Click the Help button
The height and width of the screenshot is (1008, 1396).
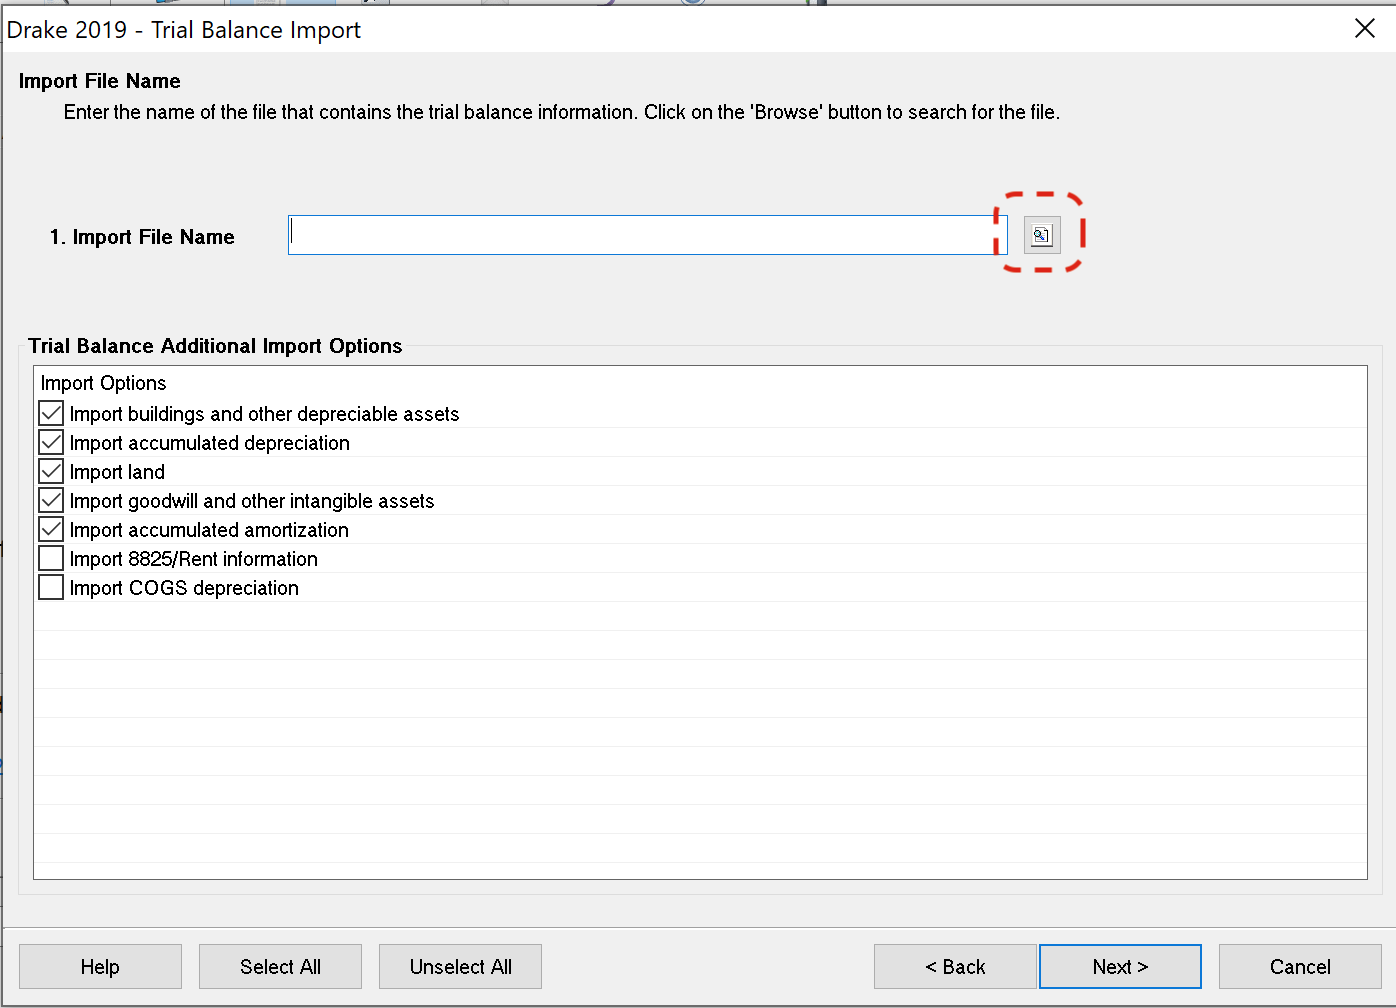click(x=100, y=967)
